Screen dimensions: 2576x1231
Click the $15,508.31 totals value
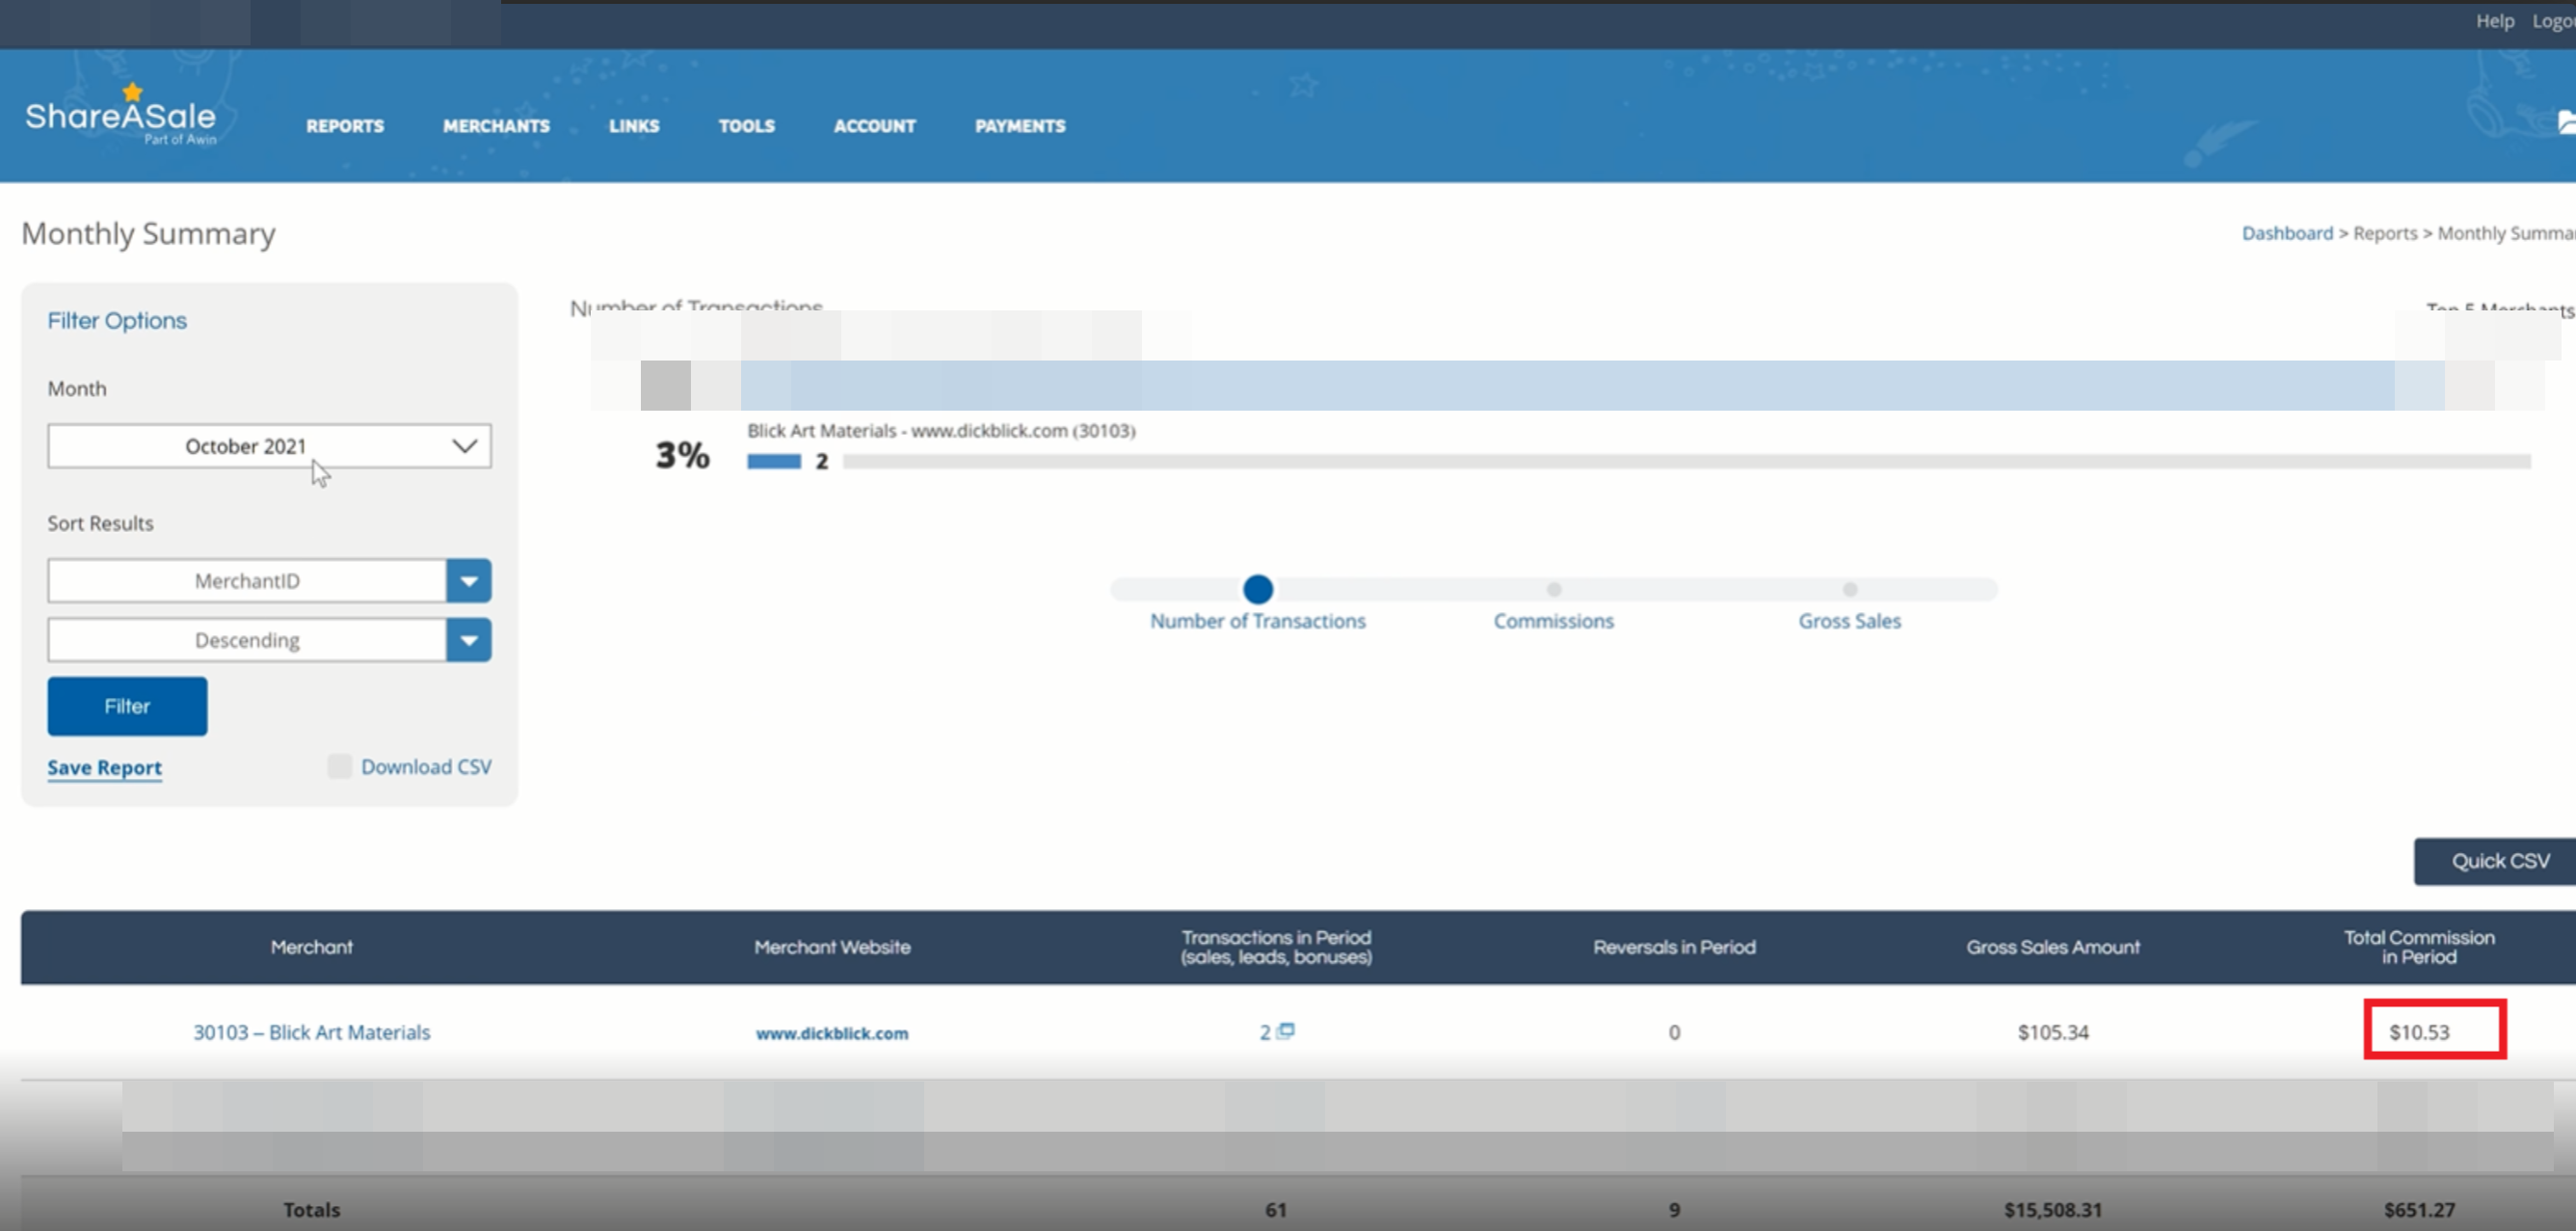click(2053, 1210)
